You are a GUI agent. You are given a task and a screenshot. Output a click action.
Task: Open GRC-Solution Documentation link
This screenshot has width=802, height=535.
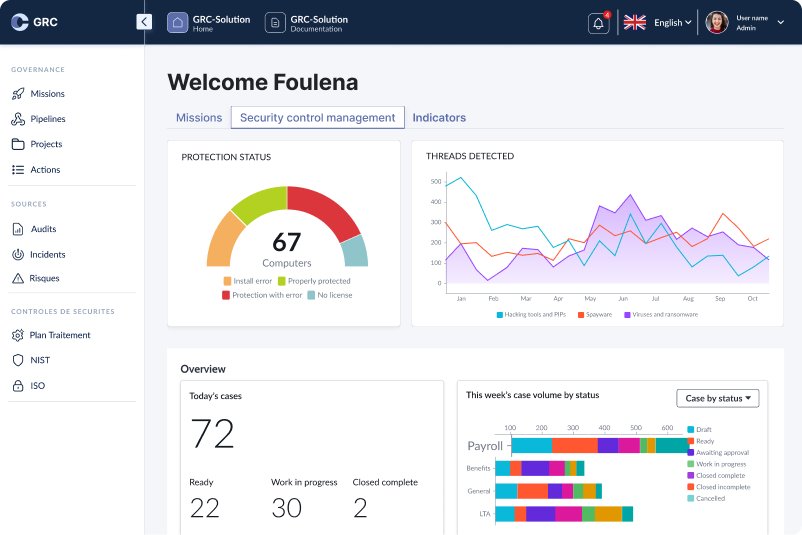[x=306, y=23]
